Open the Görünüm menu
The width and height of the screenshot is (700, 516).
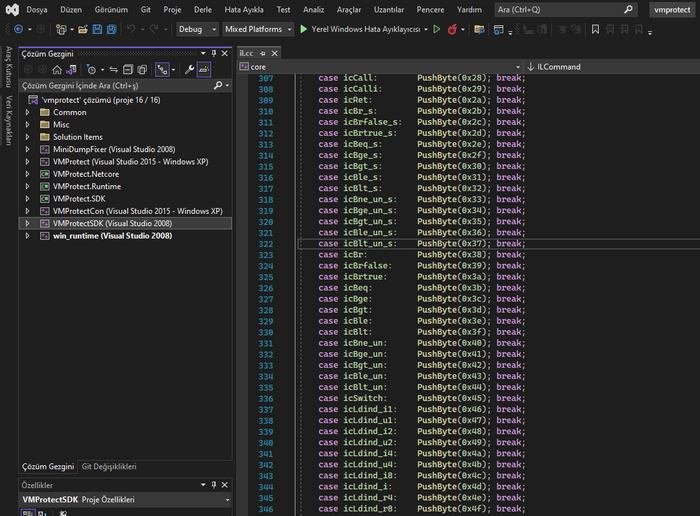(111, 9)
